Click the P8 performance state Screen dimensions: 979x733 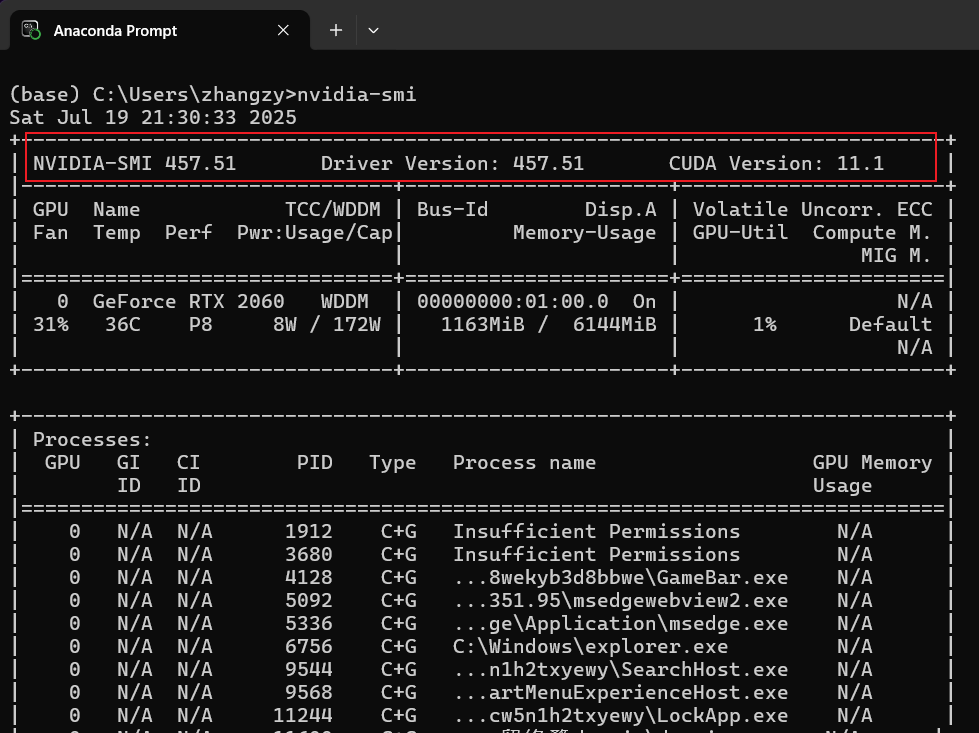(200, 325)
